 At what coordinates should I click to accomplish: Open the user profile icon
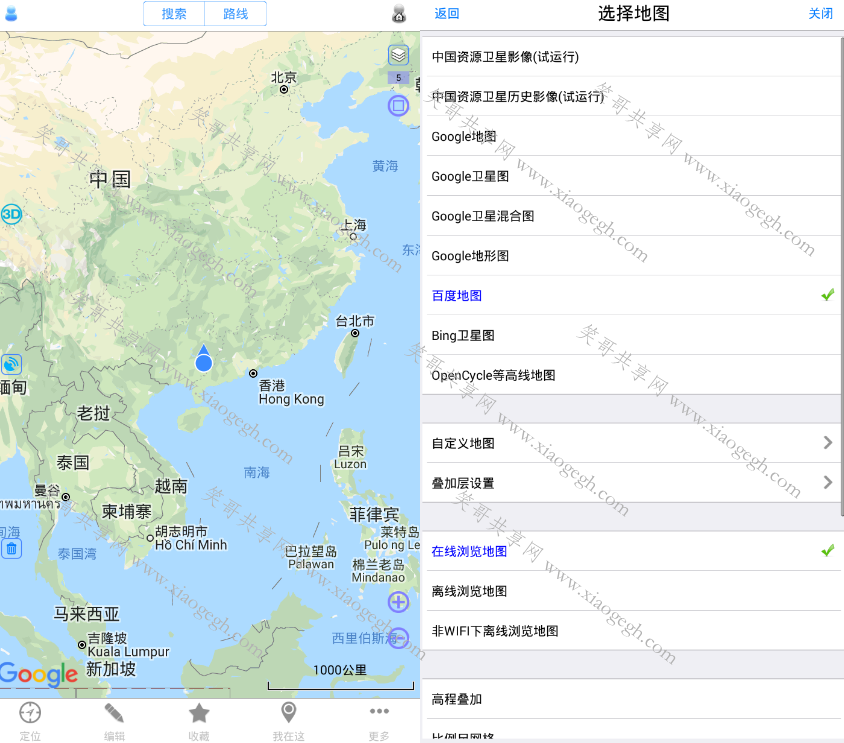(x=11, y=13)
